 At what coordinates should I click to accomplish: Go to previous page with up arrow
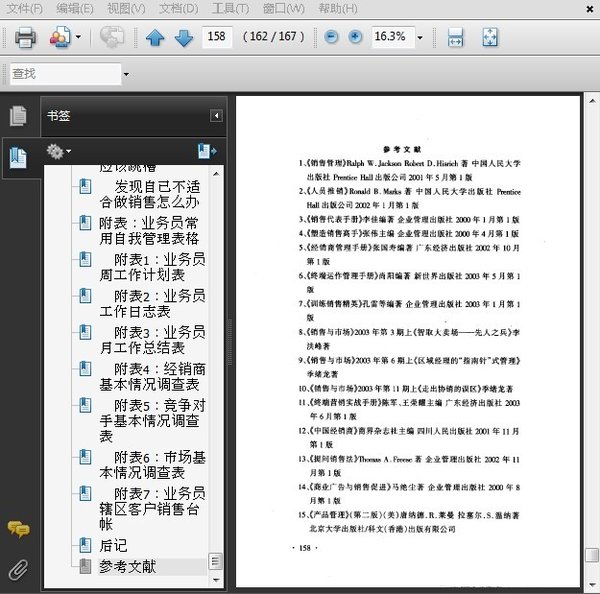[155, 38]
